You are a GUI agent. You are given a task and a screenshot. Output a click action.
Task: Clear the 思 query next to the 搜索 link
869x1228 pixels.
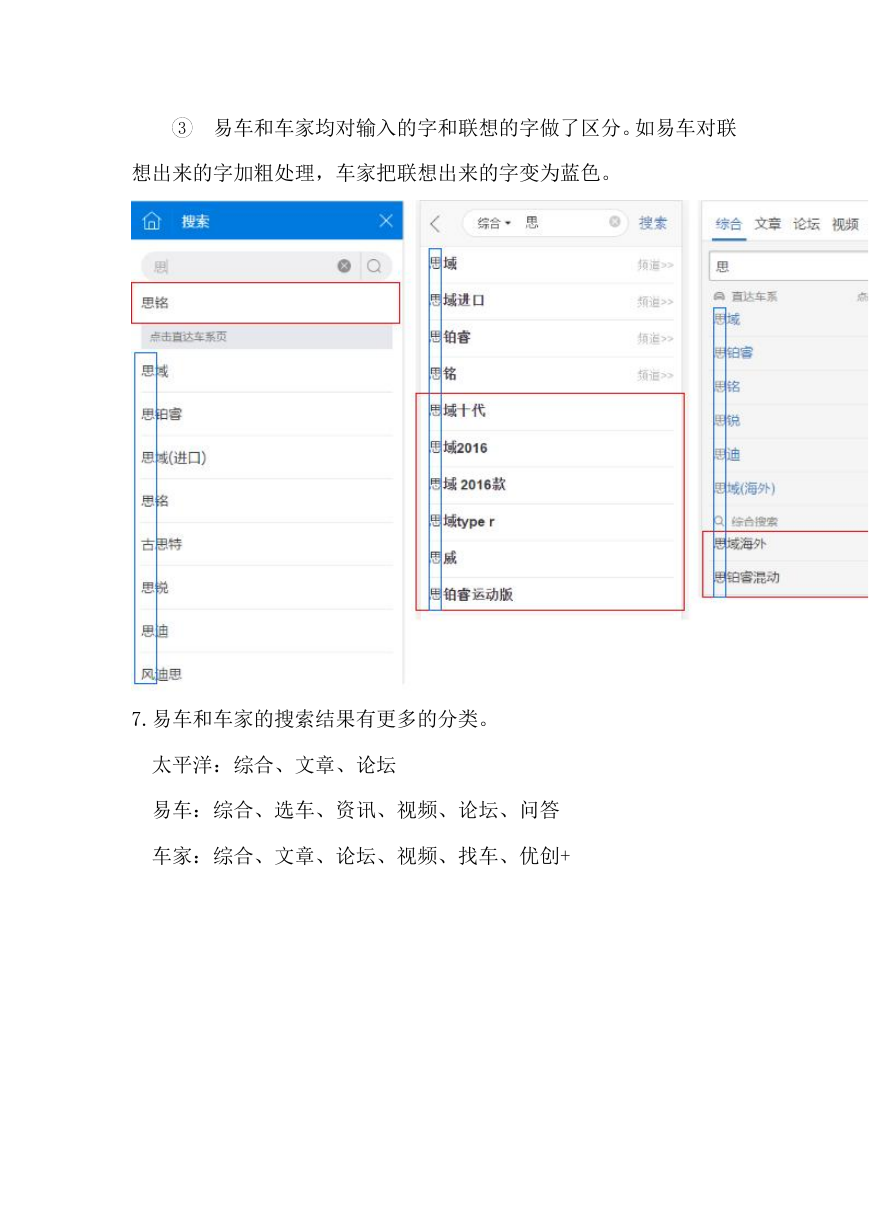coord(615,222)
